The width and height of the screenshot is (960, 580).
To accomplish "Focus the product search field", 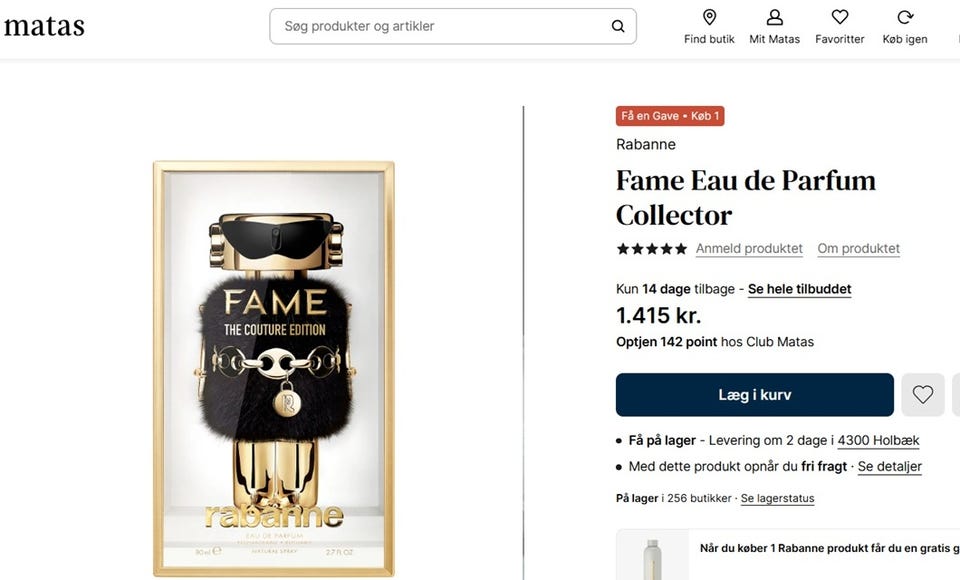I will pyautogui.click(x=440, y=26).
